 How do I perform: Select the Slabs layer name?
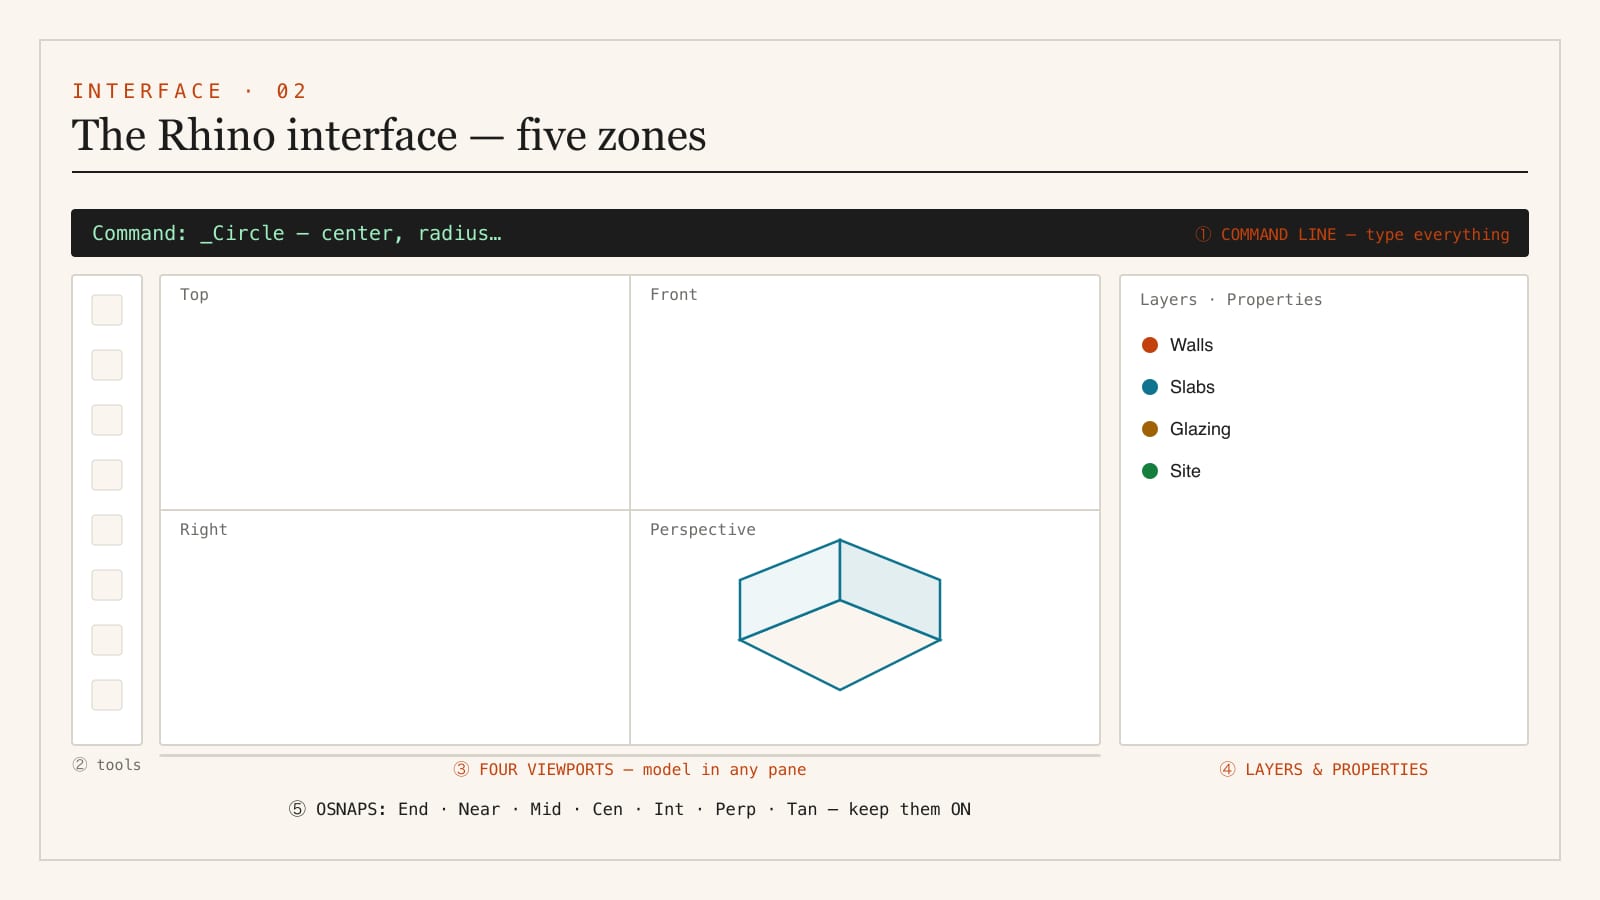coord(1192,387)
